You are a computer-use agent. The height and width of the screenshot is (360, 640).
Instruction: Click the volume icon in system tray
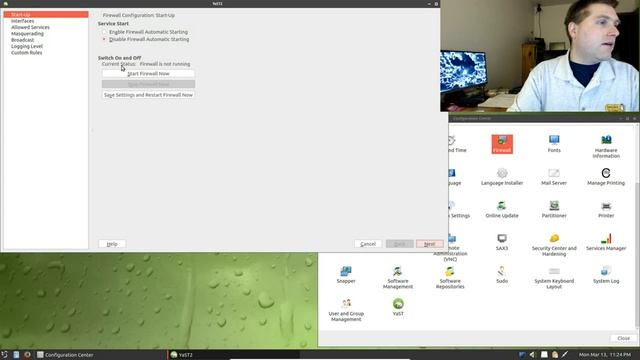point(533,355)
